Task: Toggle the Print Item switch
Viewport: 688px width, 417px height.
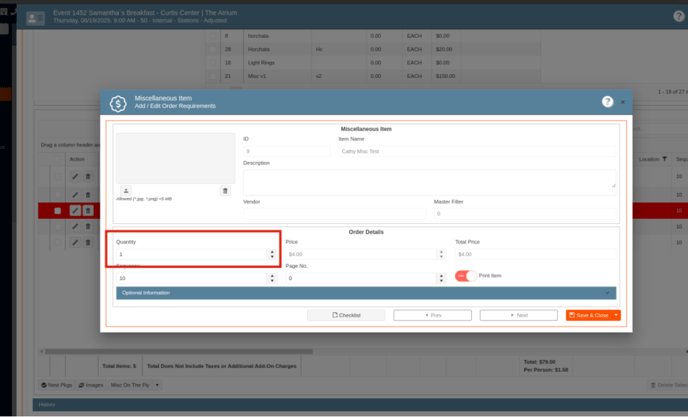Action: coord(465,276)
